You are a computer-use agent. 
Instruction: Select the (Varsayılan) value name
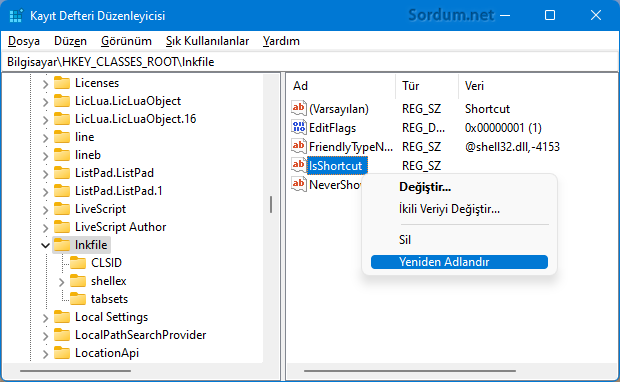339,109
